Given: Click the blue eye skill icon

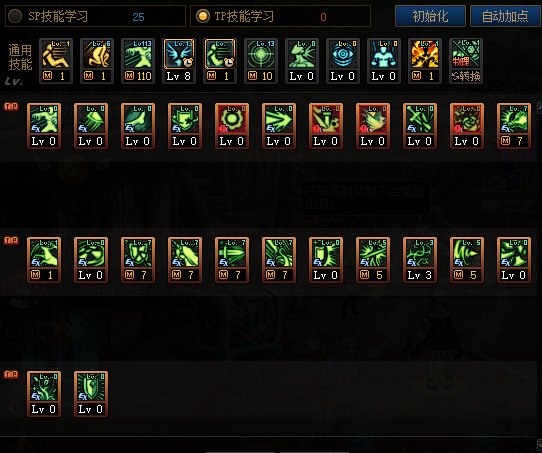Looking at the screenshot, I should pos(343,61).
